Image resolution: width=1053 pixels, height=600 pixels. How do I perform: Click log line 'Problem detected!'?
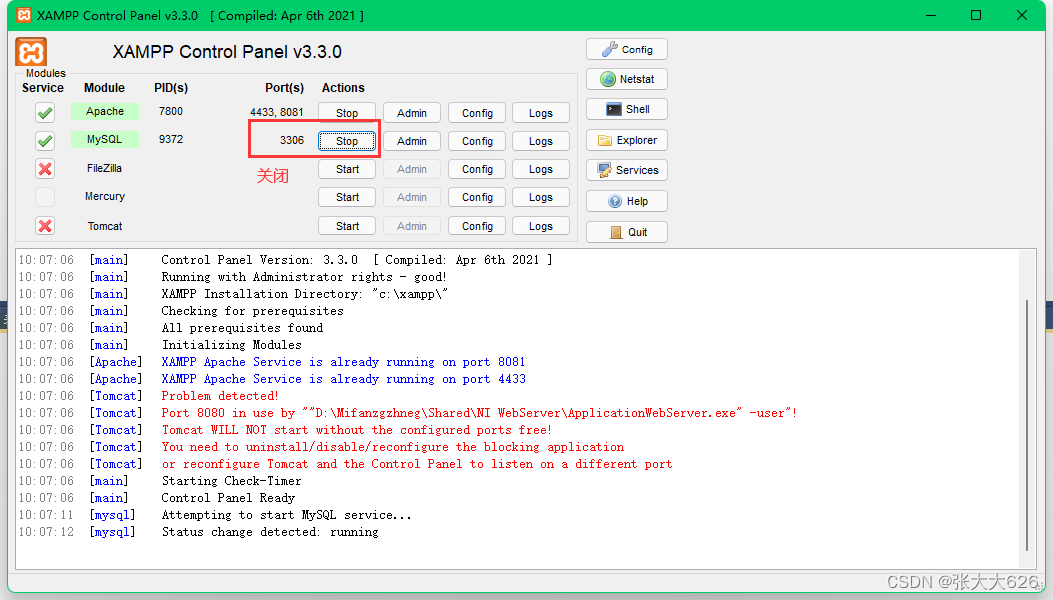(x=220, y=396)
